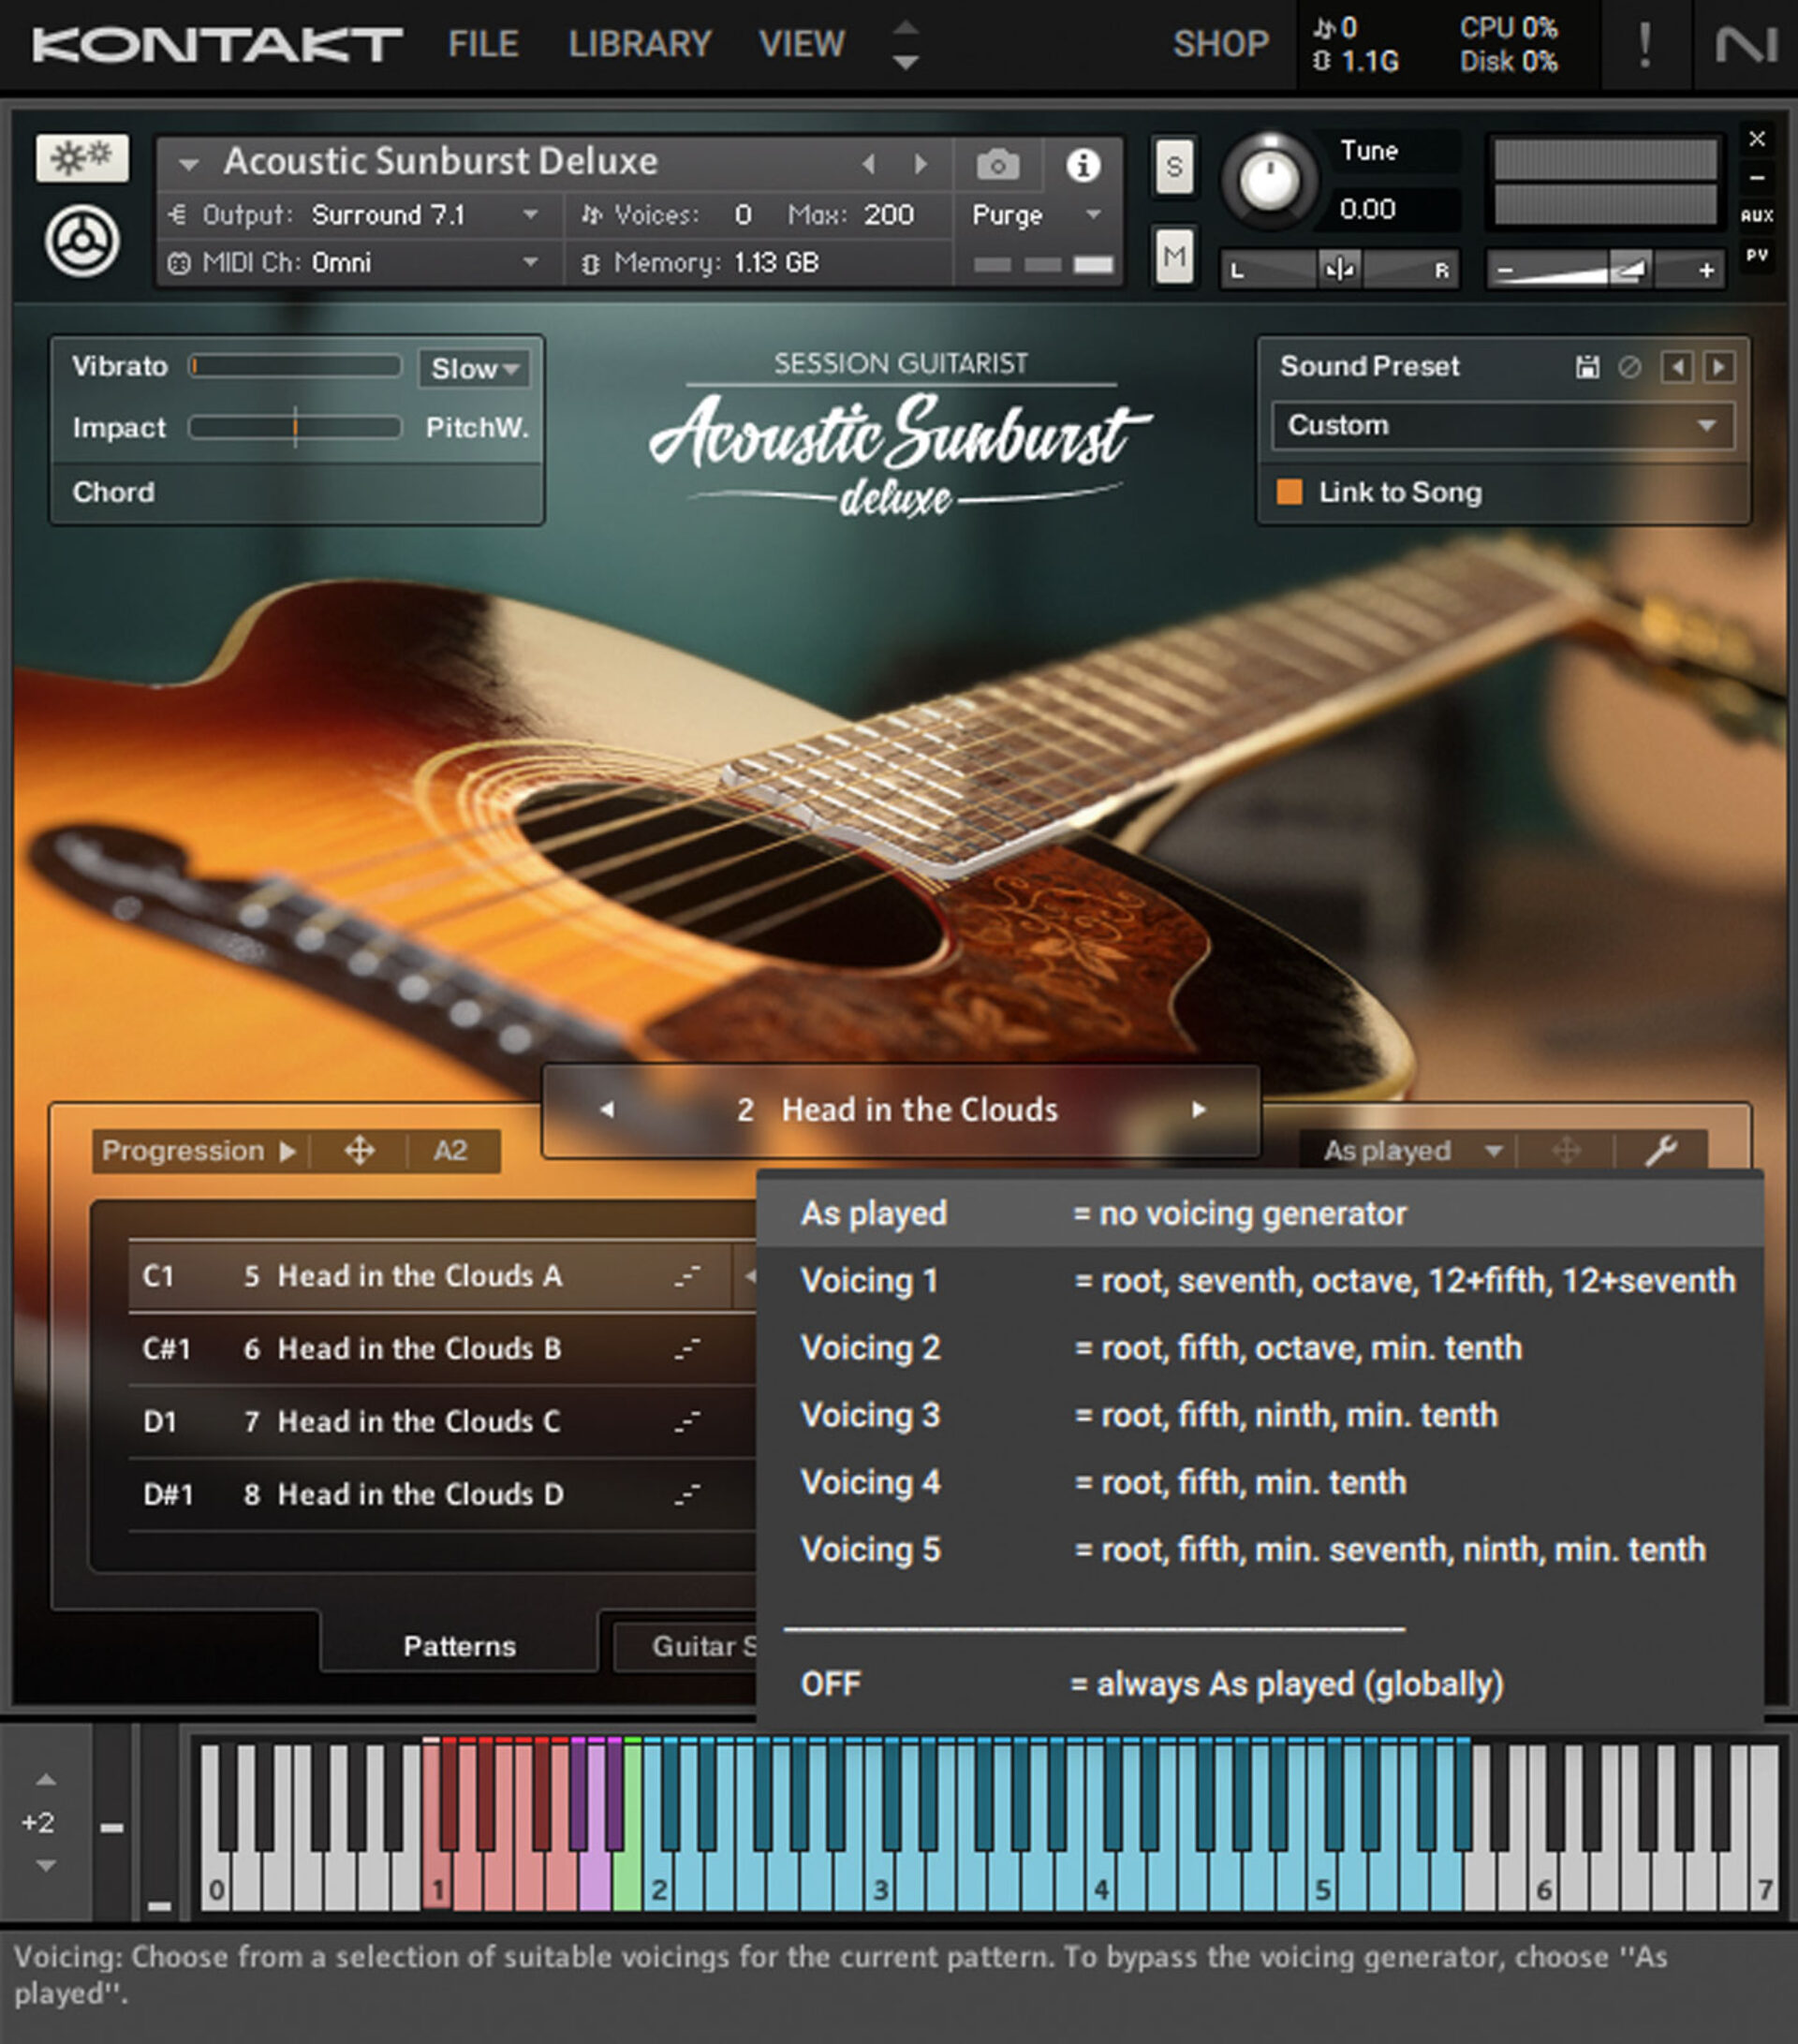Solo the instrument with the S button

click(1175, 168)
